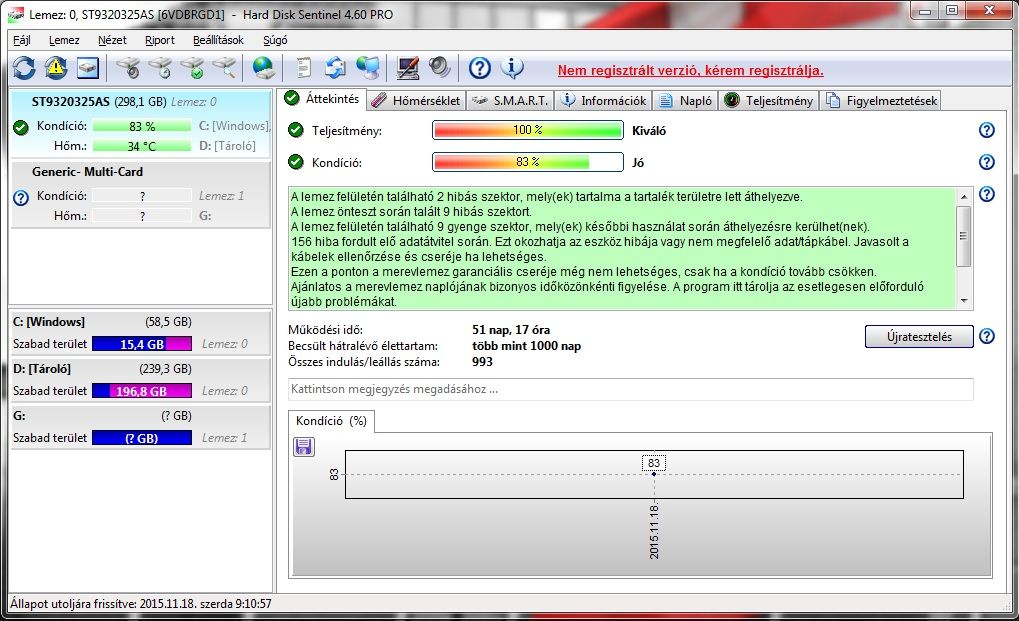Click the save floppy icon on the chart
The image size is (1019, 621).
303,446
